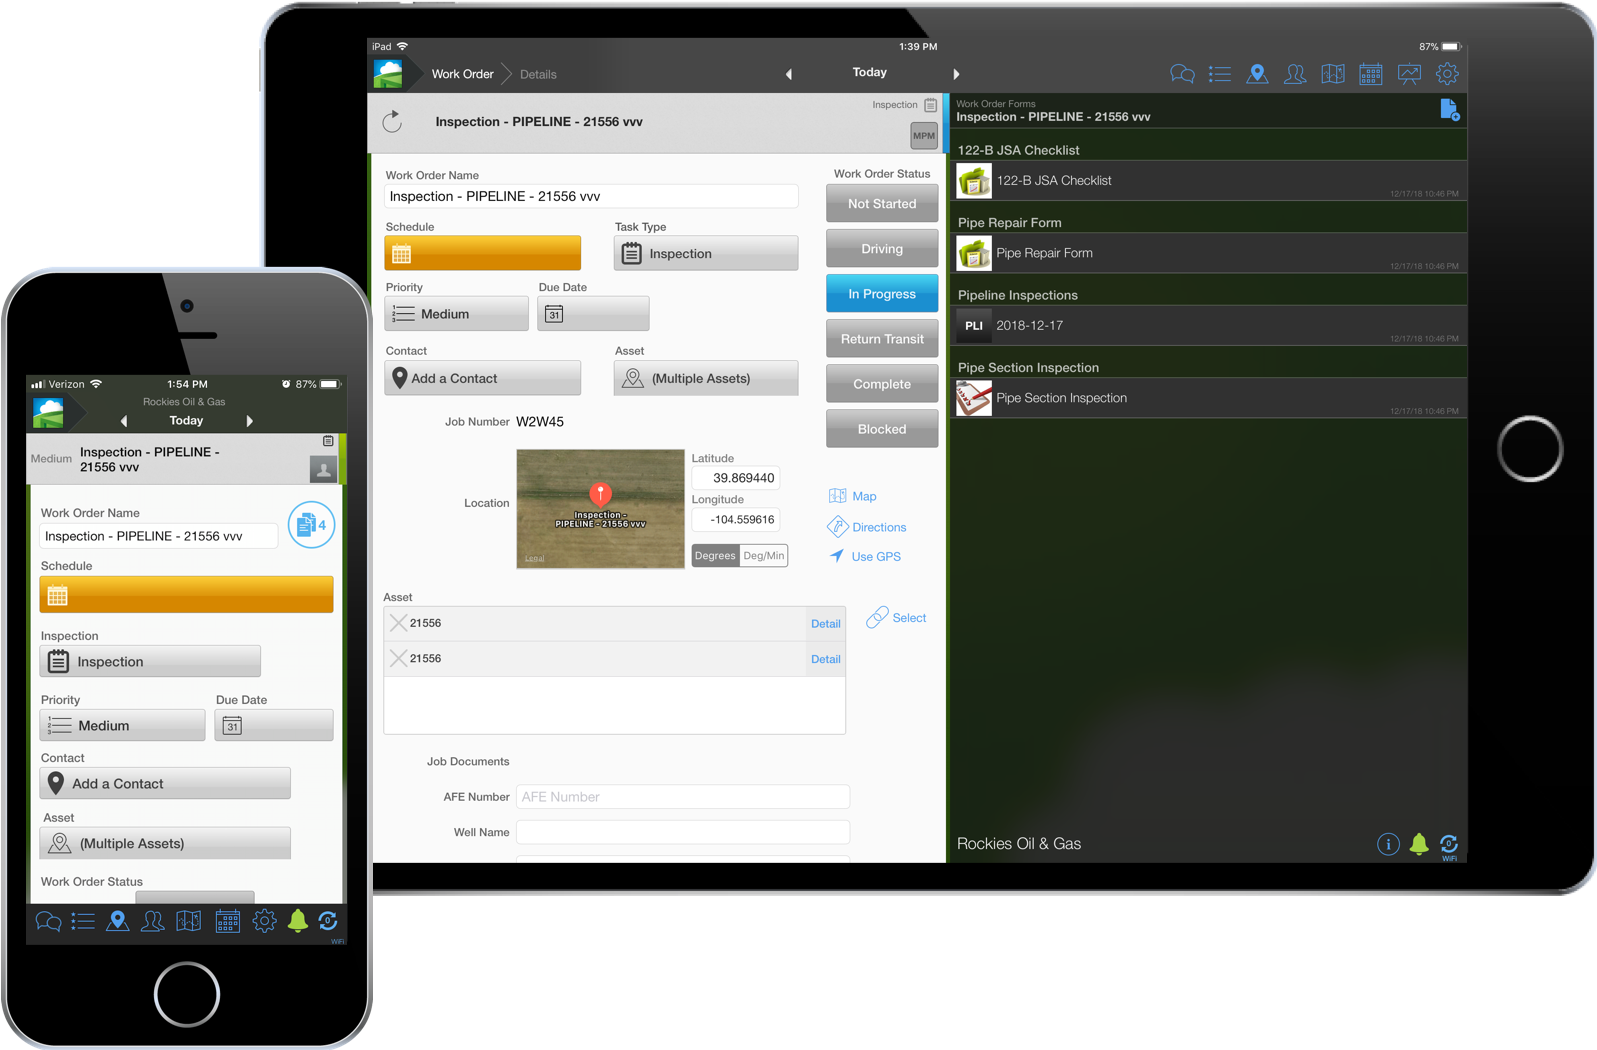Expand the (Multiple Assets) selector on iPad

706,379
